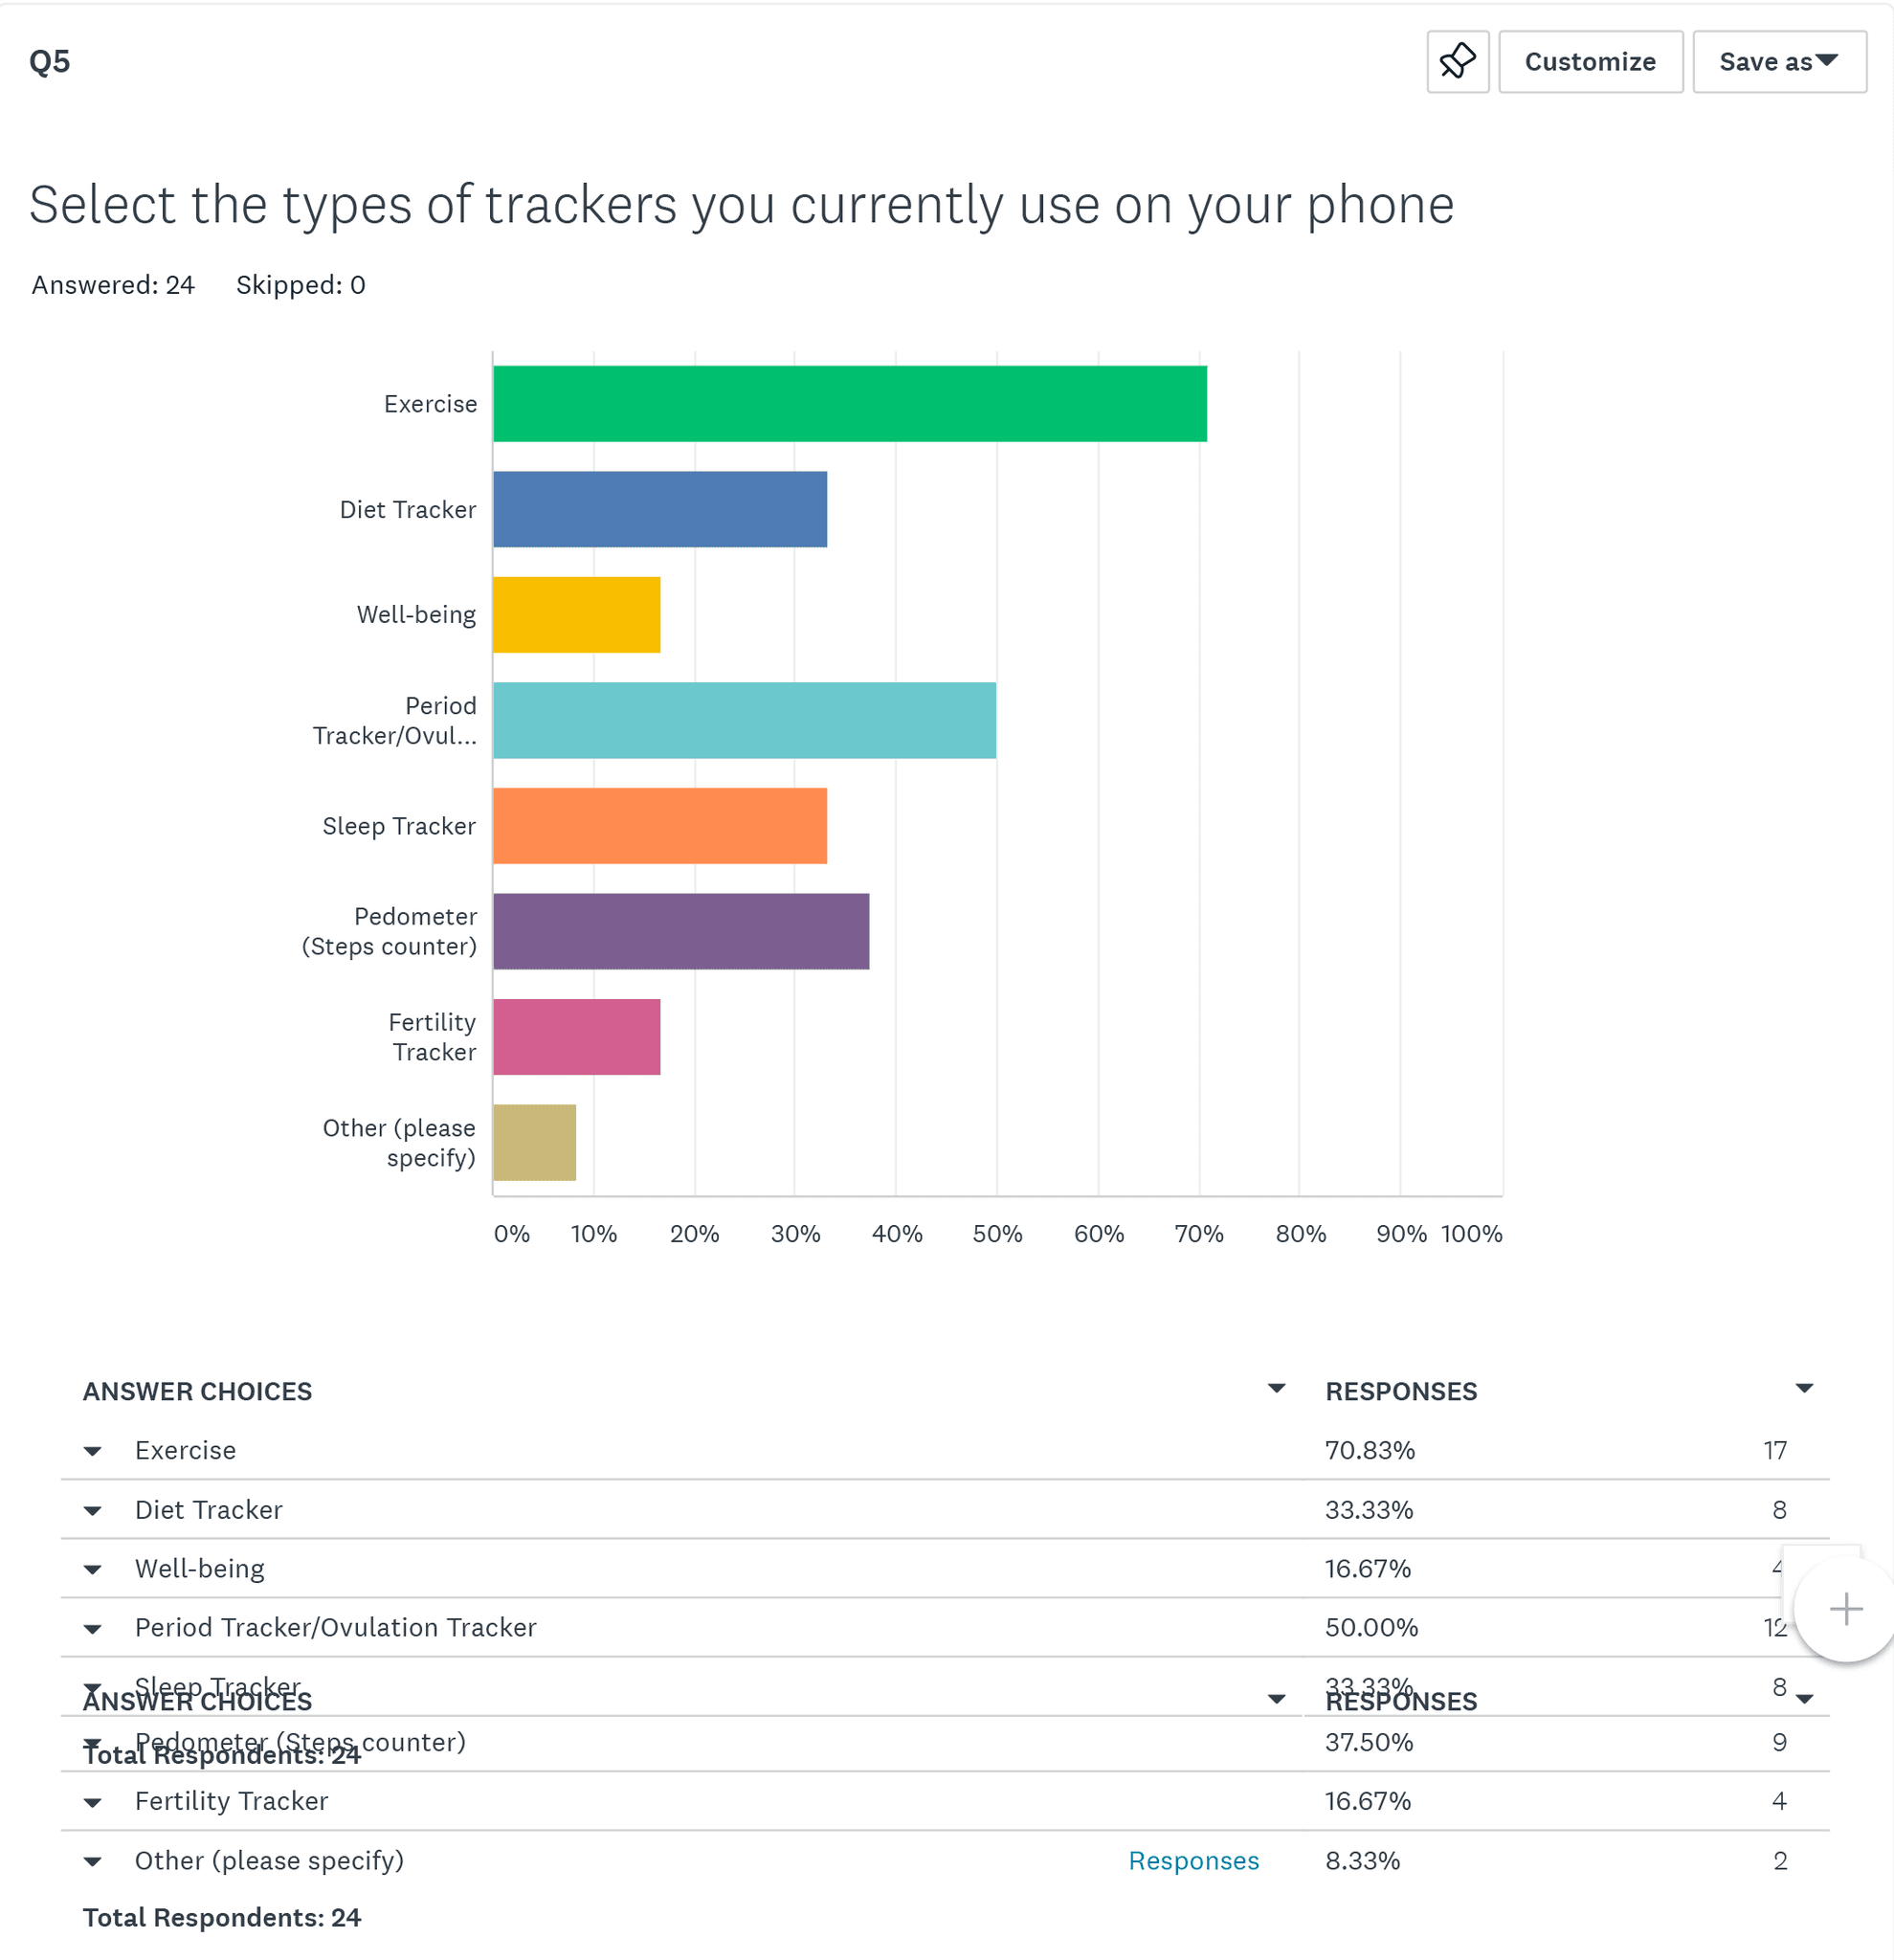Screen dimensions: 1894x1960
Task: Expand the Fertility Tracker row arrow
Action: [x=93, y=1802]
